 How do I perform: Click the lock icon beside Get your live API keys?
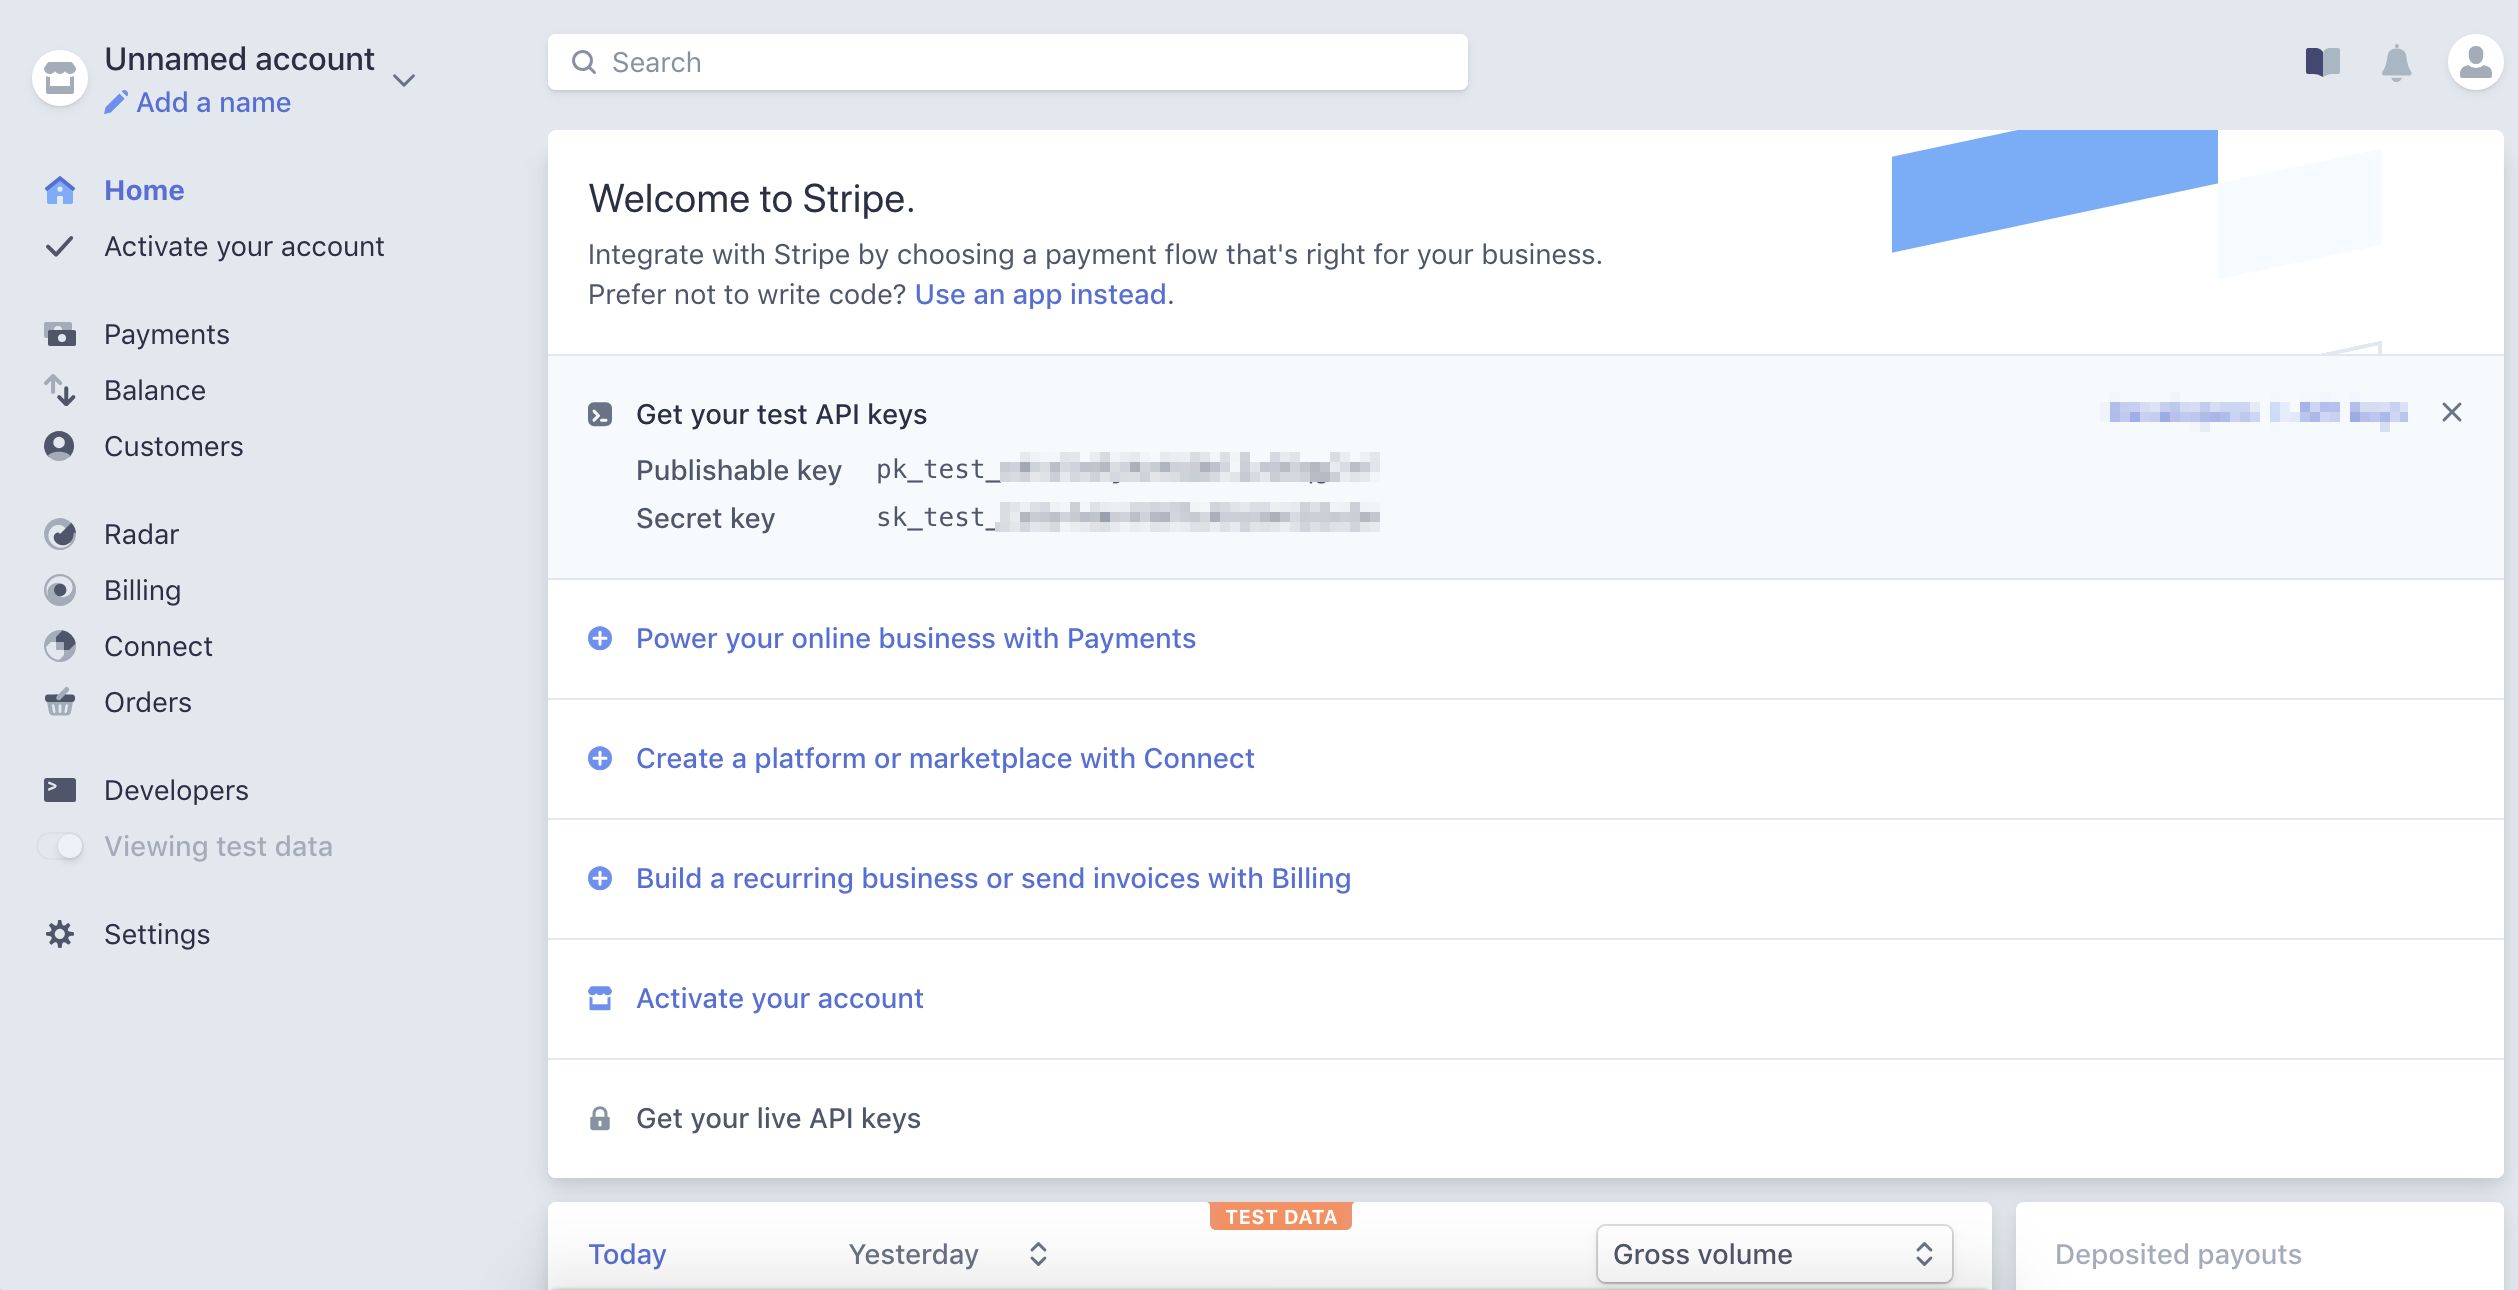point(600,1118)
